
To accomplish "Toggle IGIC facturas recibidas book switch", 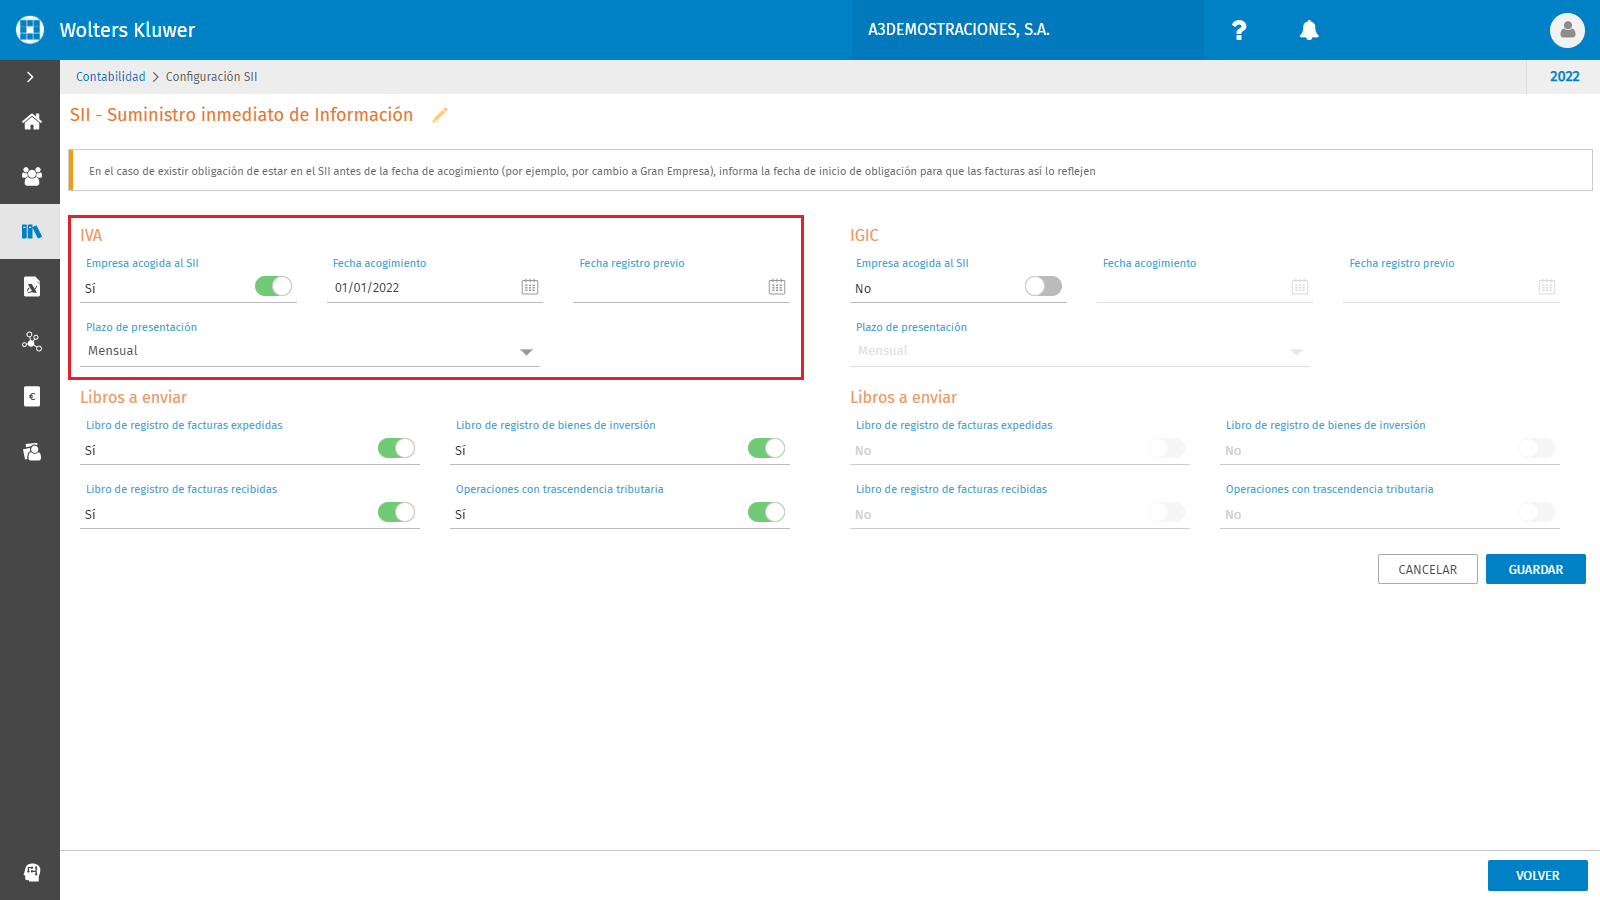I will pos(1166,512).
